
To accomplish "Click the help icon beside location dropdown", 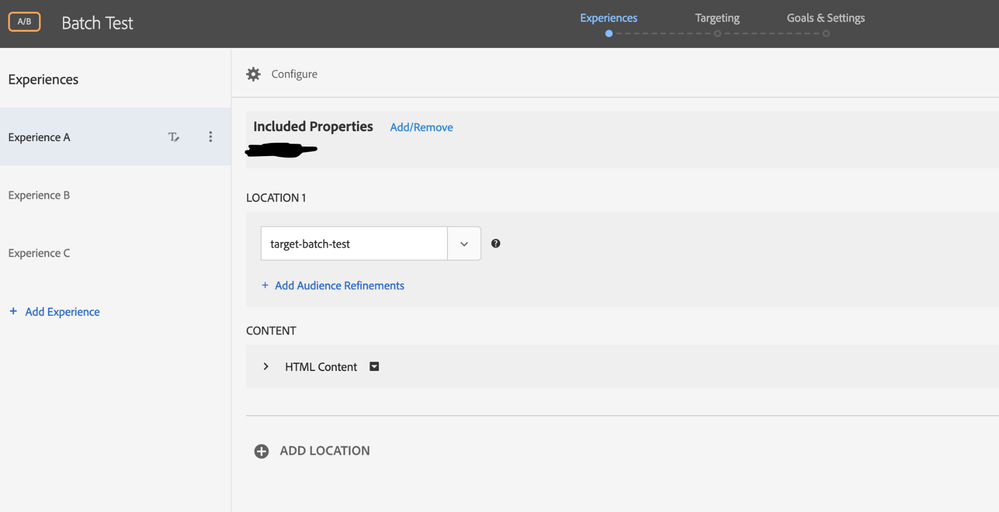I will click(496, 243).
